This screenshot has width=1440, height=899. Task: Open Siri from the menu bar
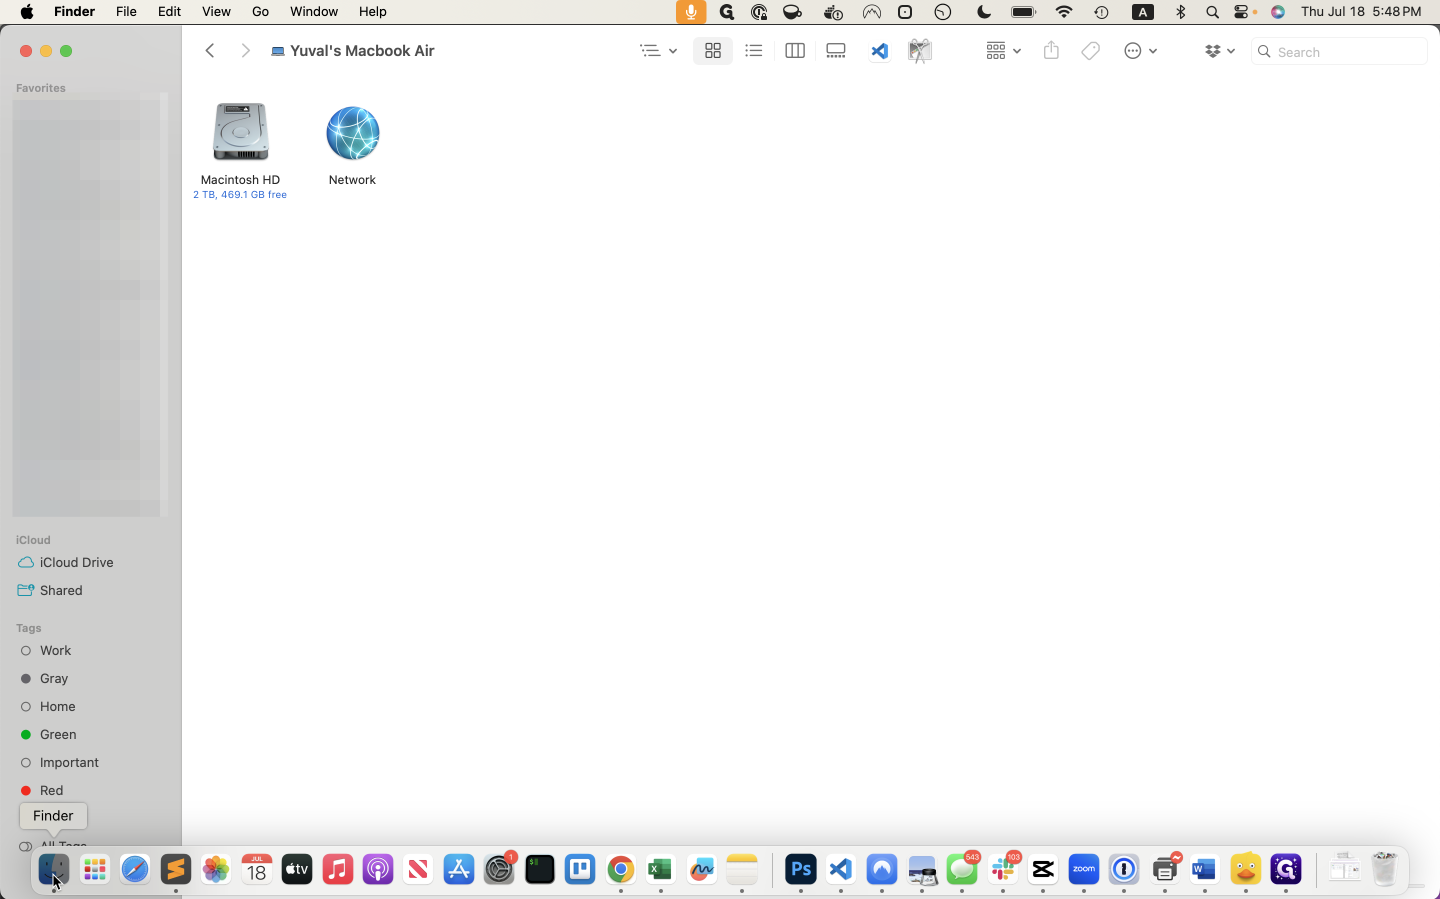(x=1278, y=12)
